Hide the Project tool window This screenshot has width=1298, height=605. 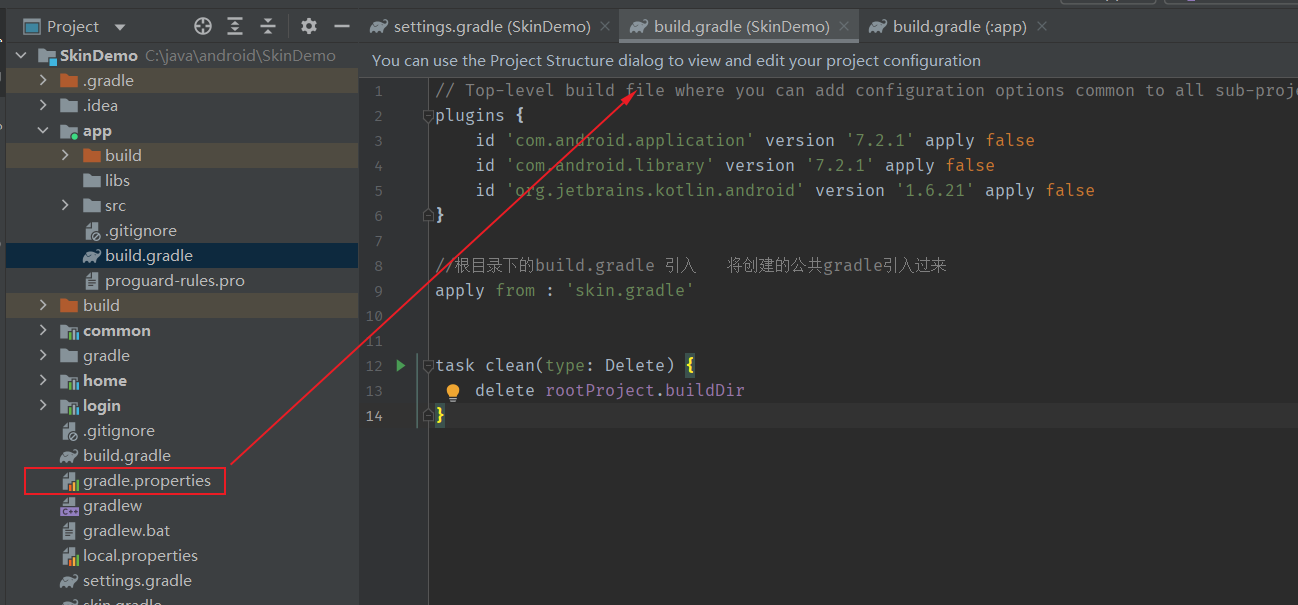click(x=342, y=27)
